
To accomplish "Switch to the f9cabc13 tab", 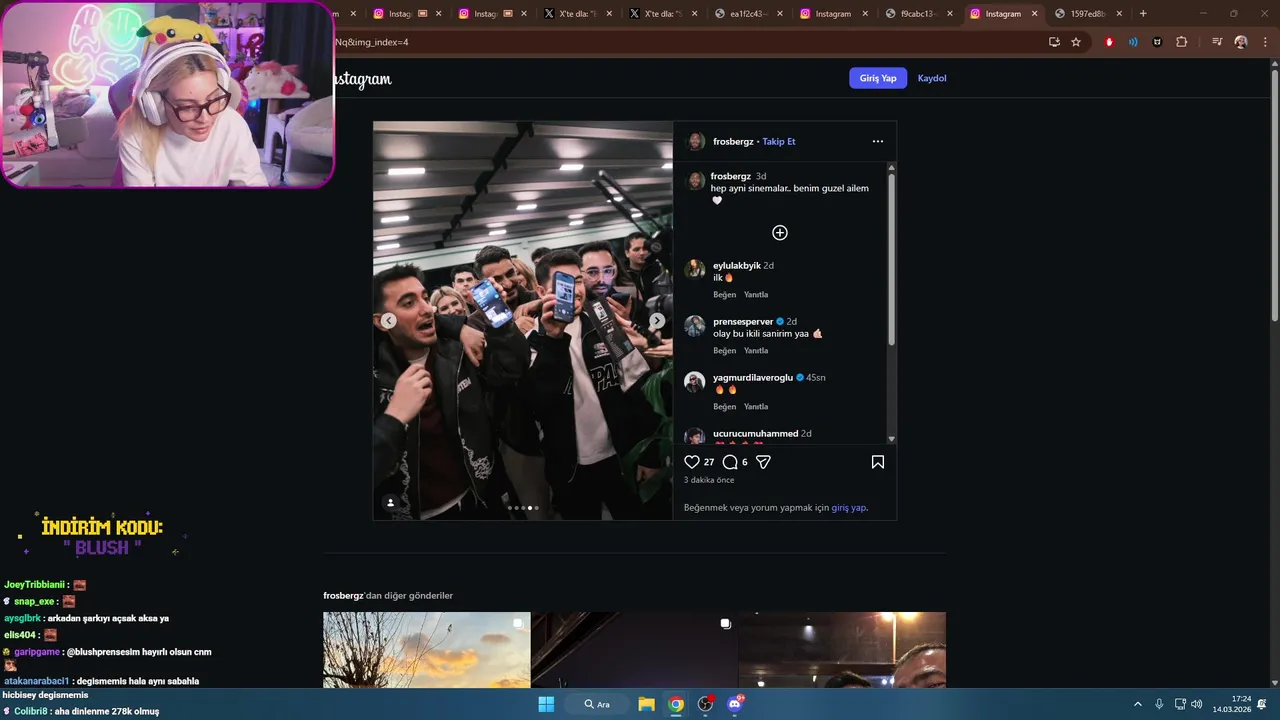I will 917,14.
